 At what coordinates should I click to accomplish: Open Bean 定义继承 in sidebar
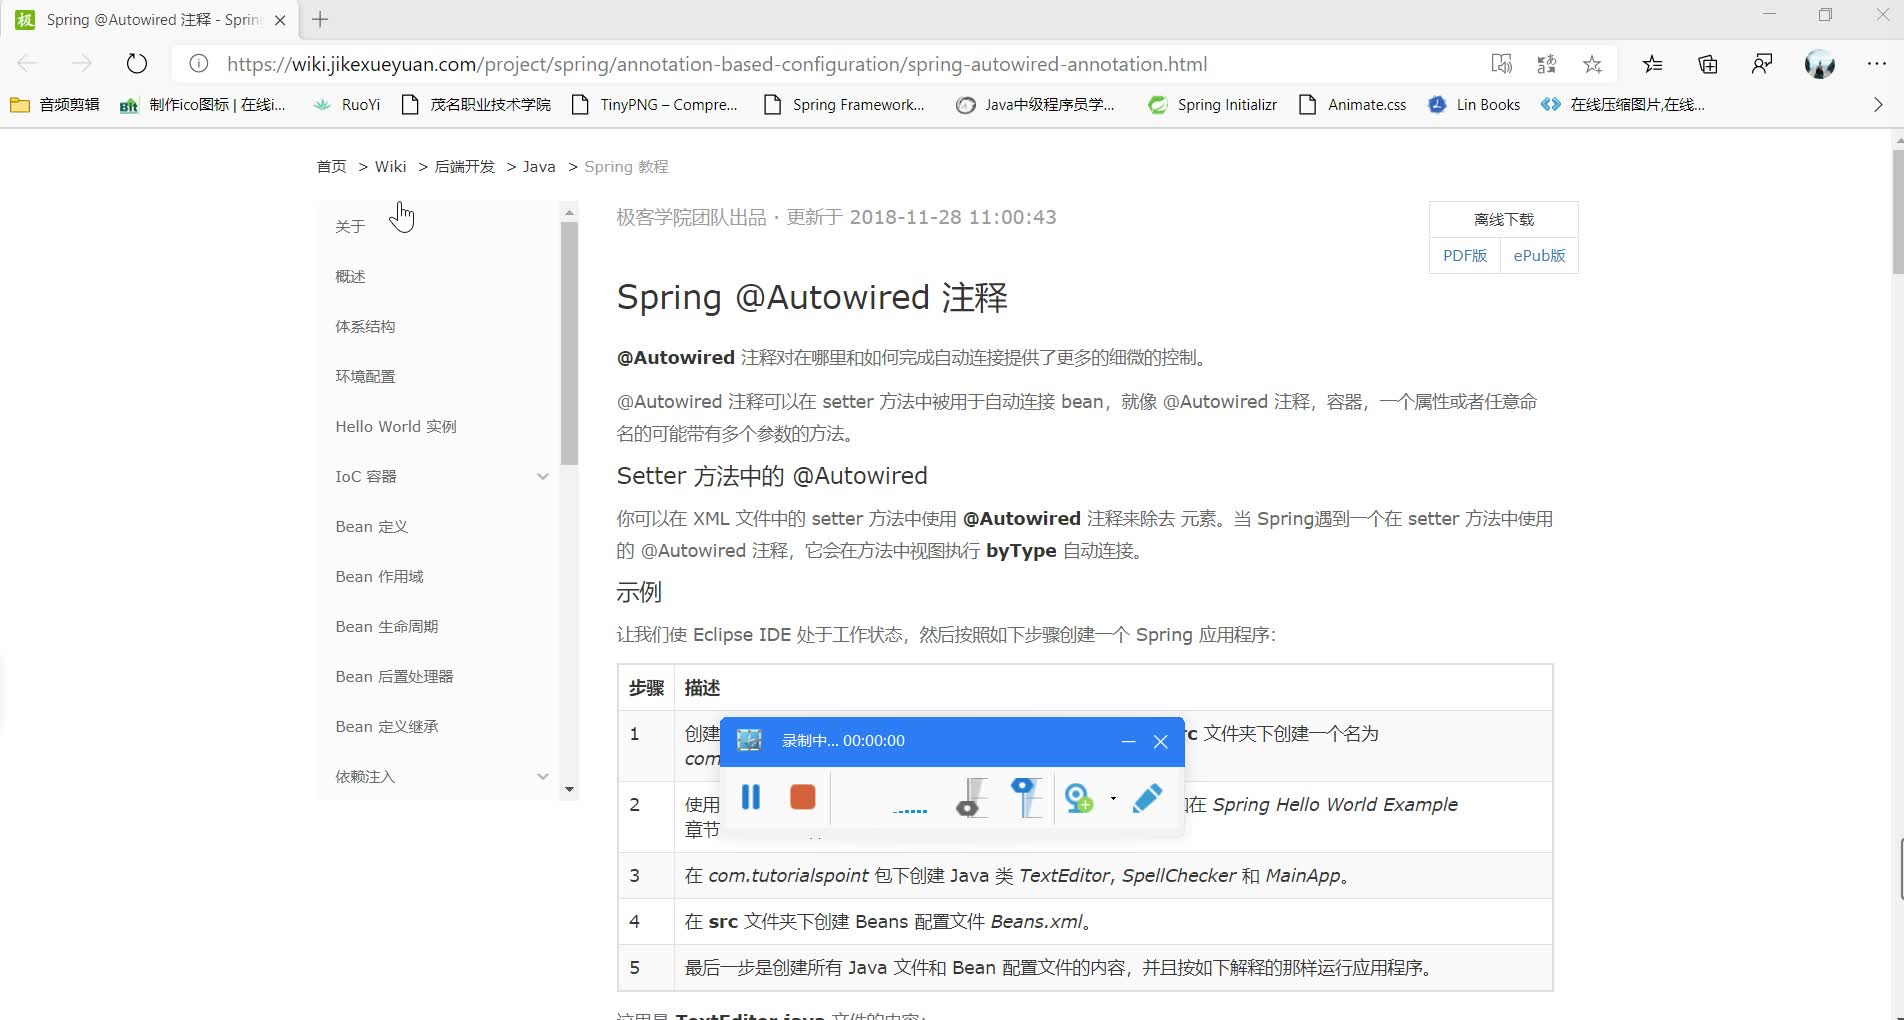[387, 727]
